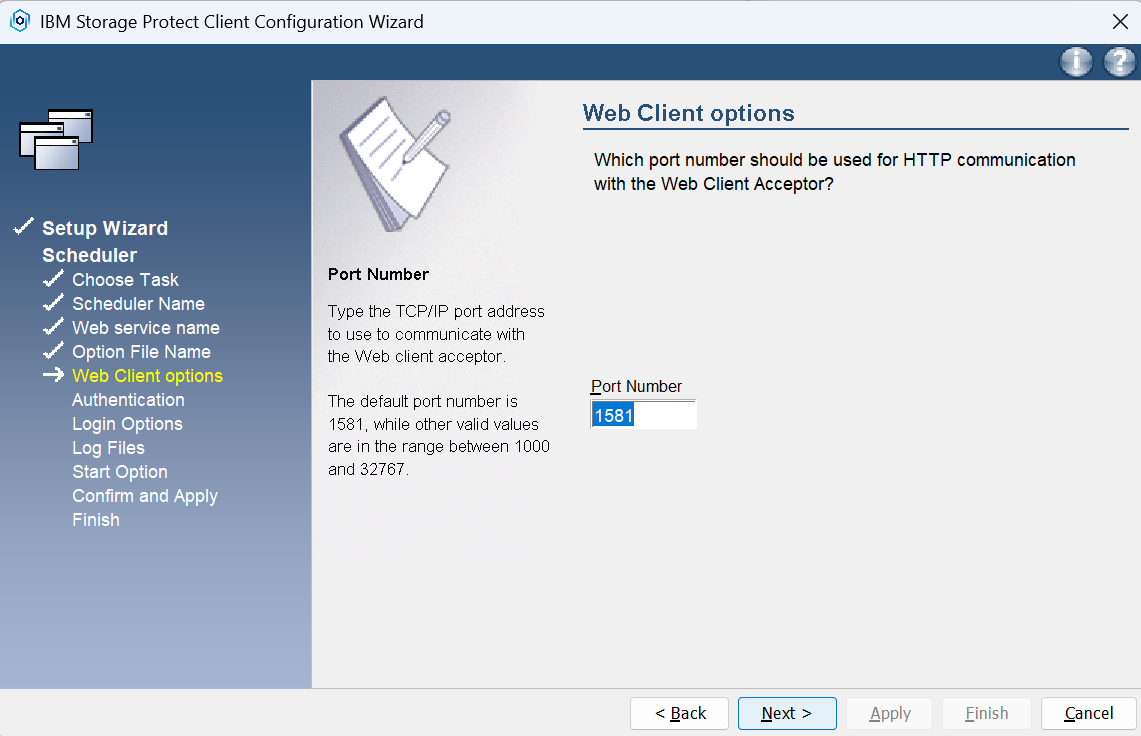Jump to Confirm and Apply step

coord(144,496)
